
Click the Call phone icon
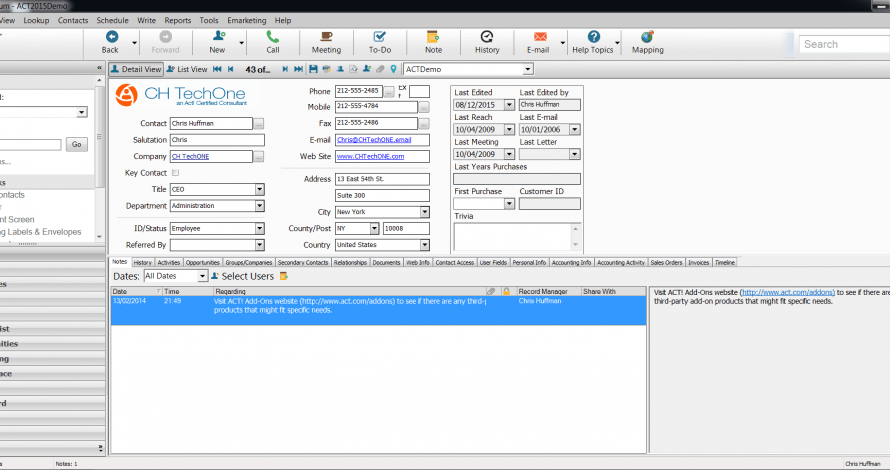(273, 37)
